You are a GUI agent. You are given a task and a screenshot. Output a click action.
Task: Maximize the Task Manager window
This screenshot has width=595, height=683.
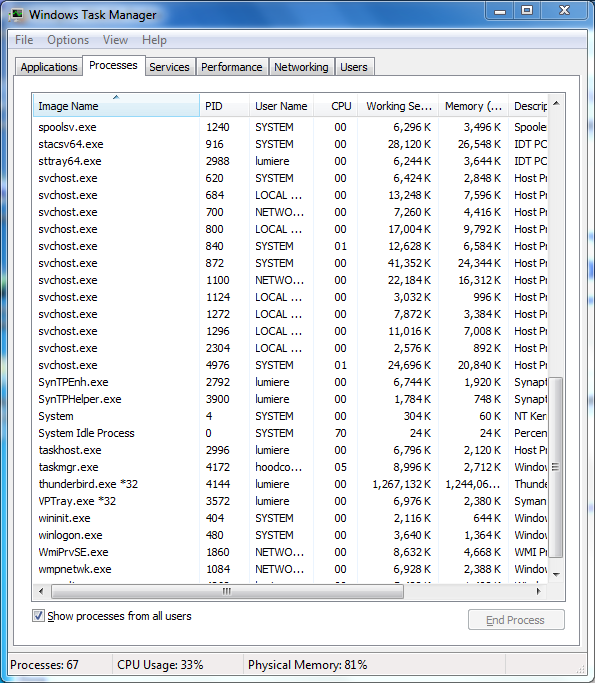click(527, 10)
